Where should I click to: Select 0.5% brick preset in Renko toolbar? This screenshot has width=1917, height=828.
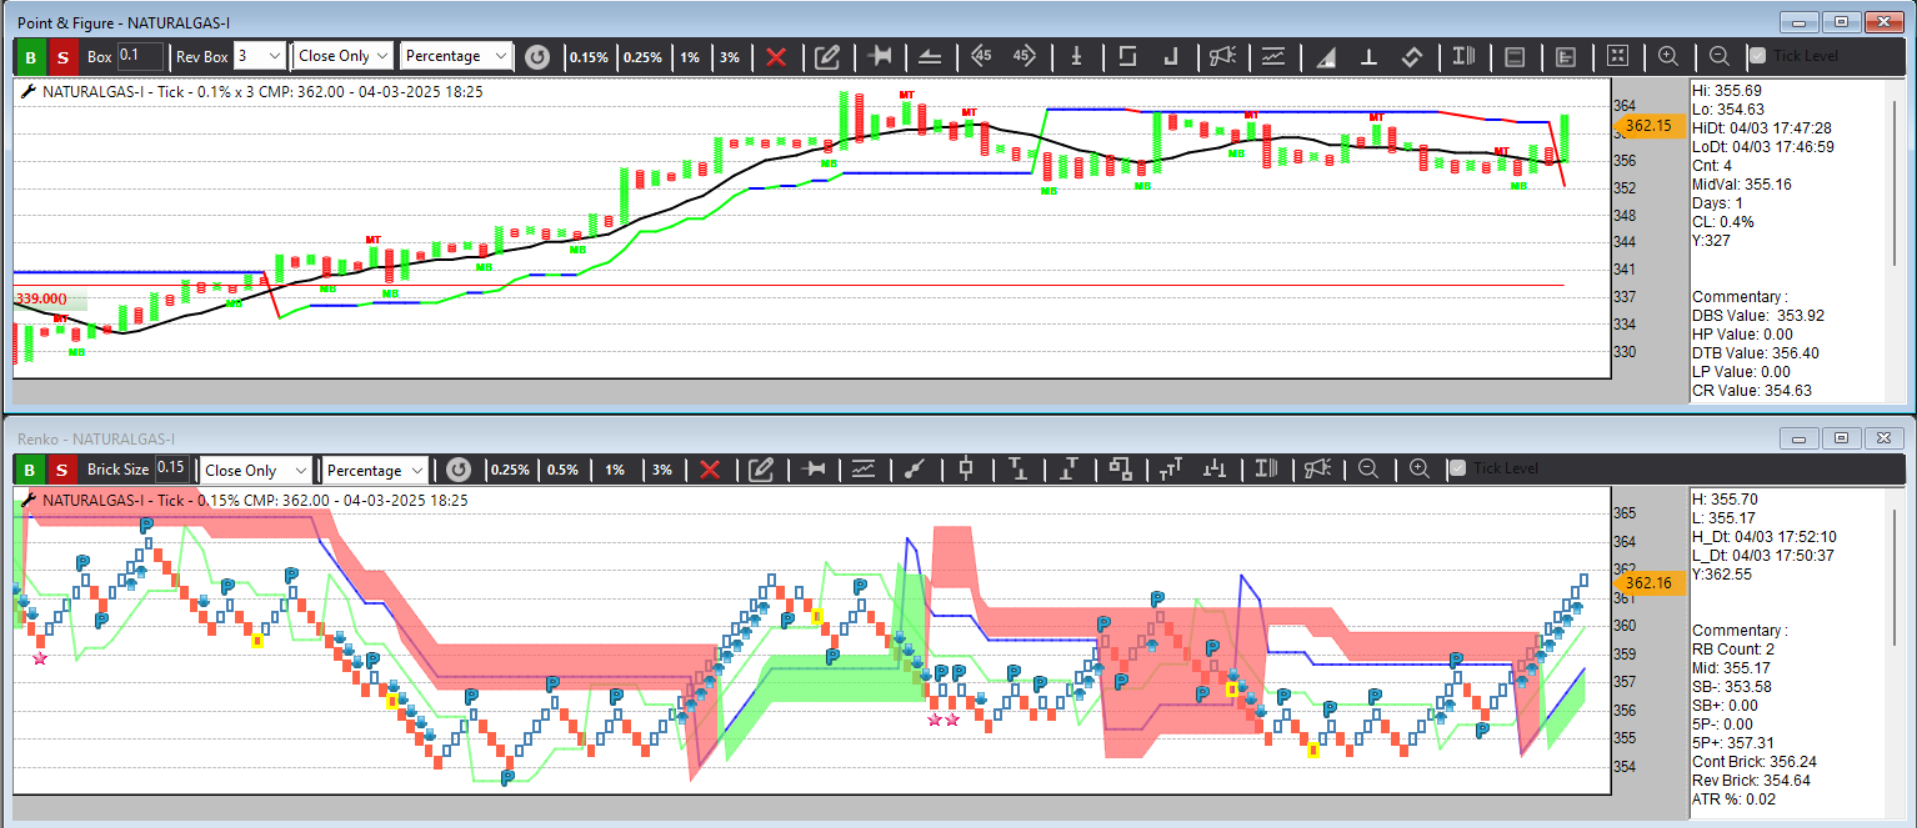563,469
